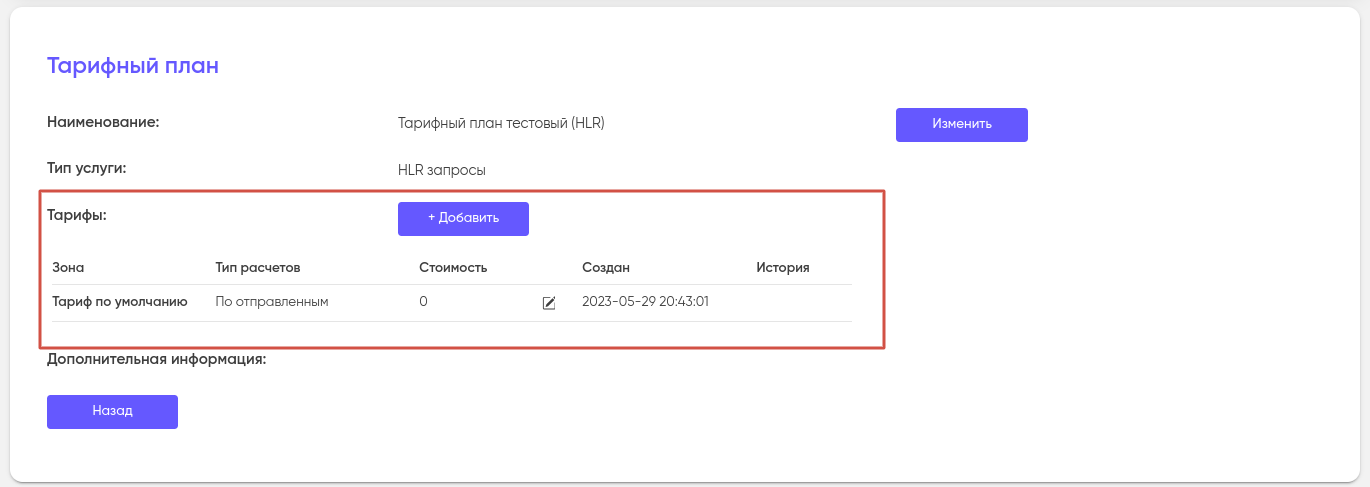This screenshot has width=1370, height=487.
Task: Go back with the Назад button
Action: (112, 411)
